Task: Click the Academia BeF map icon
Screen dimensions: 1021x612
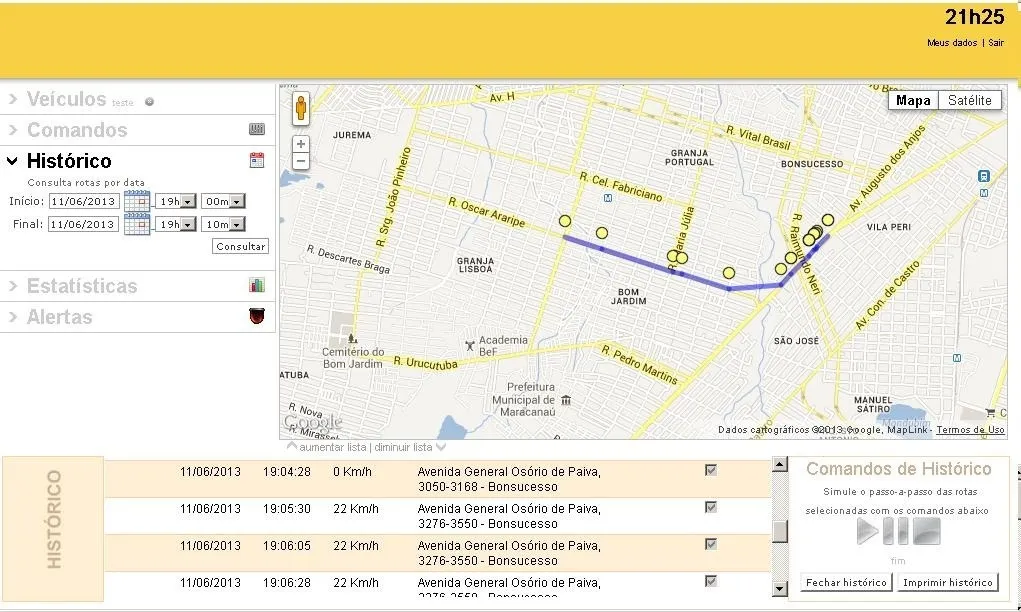Action: 469,346
